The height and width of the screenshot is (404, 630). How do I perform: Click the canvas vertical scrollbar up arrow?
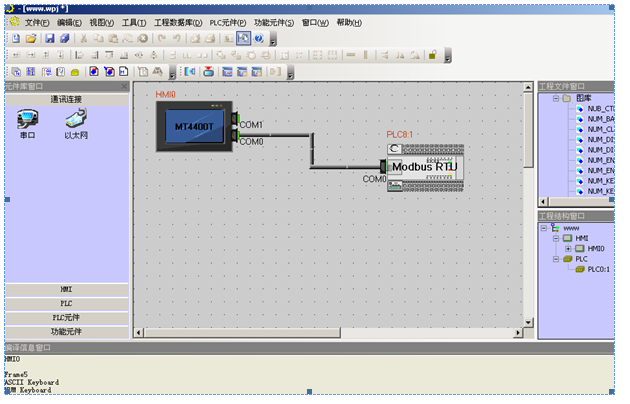click(529, 87)
